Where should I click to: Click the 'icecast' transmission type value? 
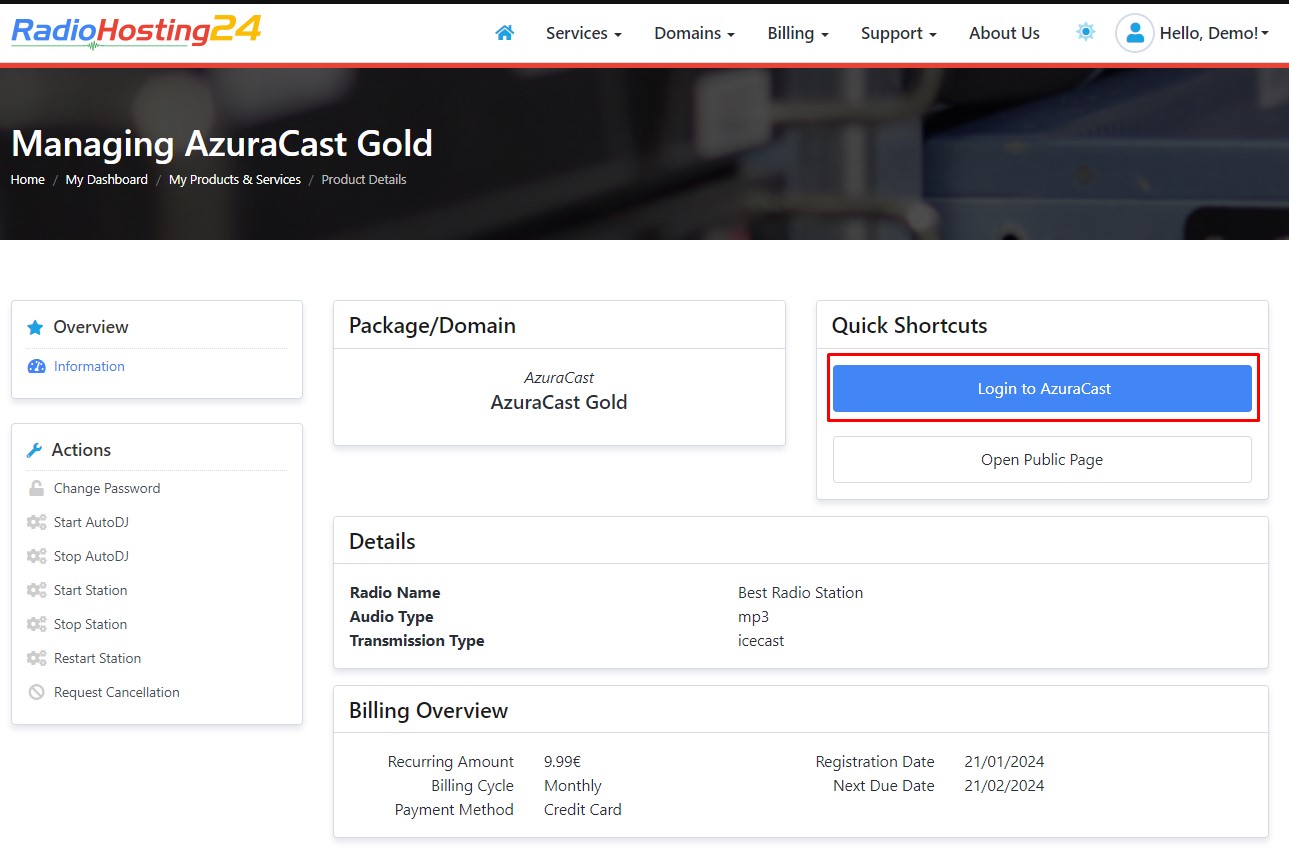761,641
